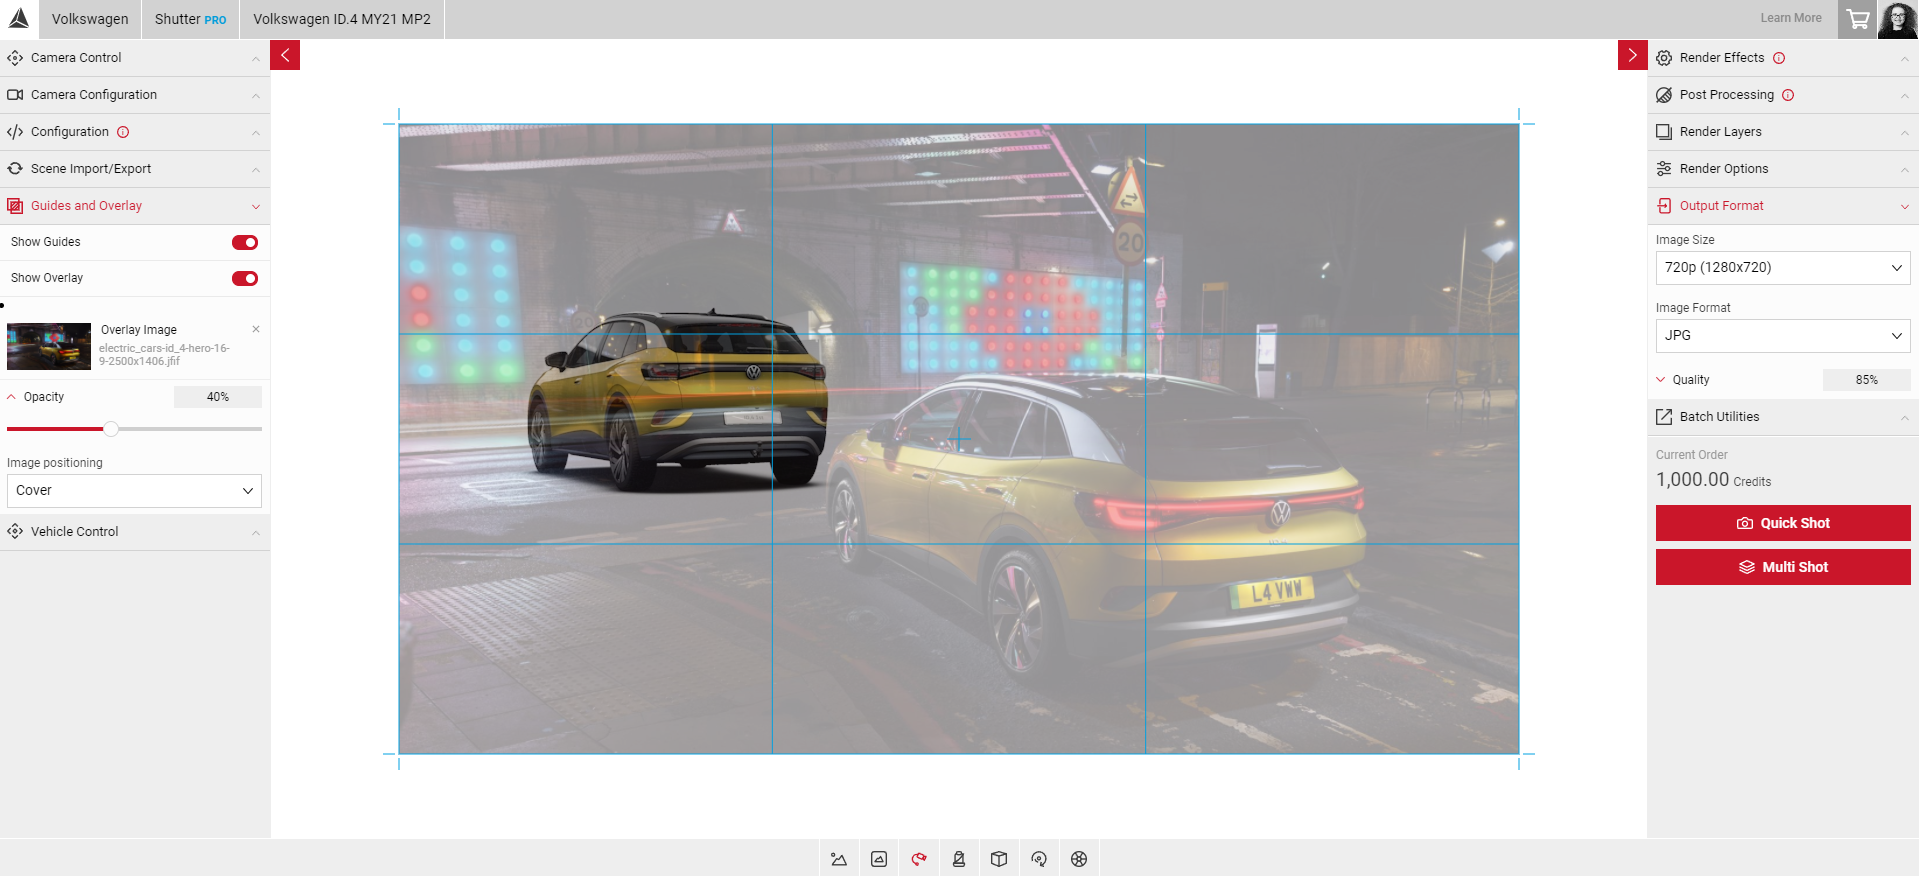Click the overlay filename 'electric_cars-id_4-hero-16-9-2500x1406.jfif'

click(x=164, y=355)
